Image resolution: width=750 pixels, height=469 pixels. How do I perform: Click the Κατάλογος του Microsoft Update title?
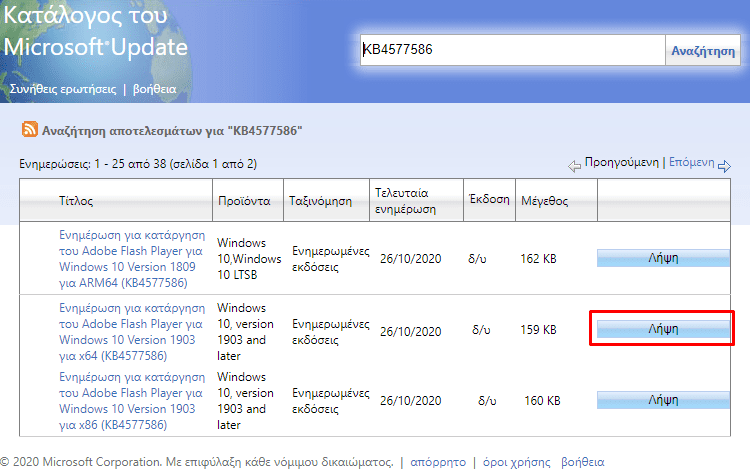pyautogui.click(x=95, y=31)
